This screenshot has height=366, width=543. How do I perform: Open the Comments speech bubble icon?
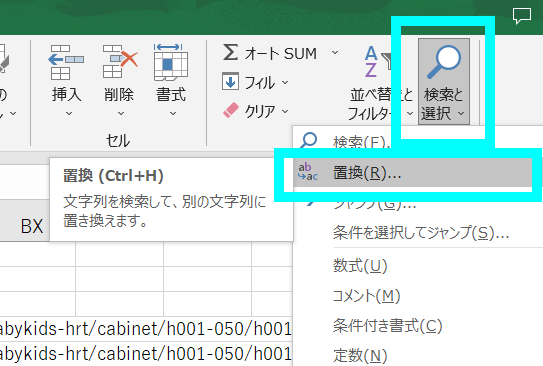522,16
